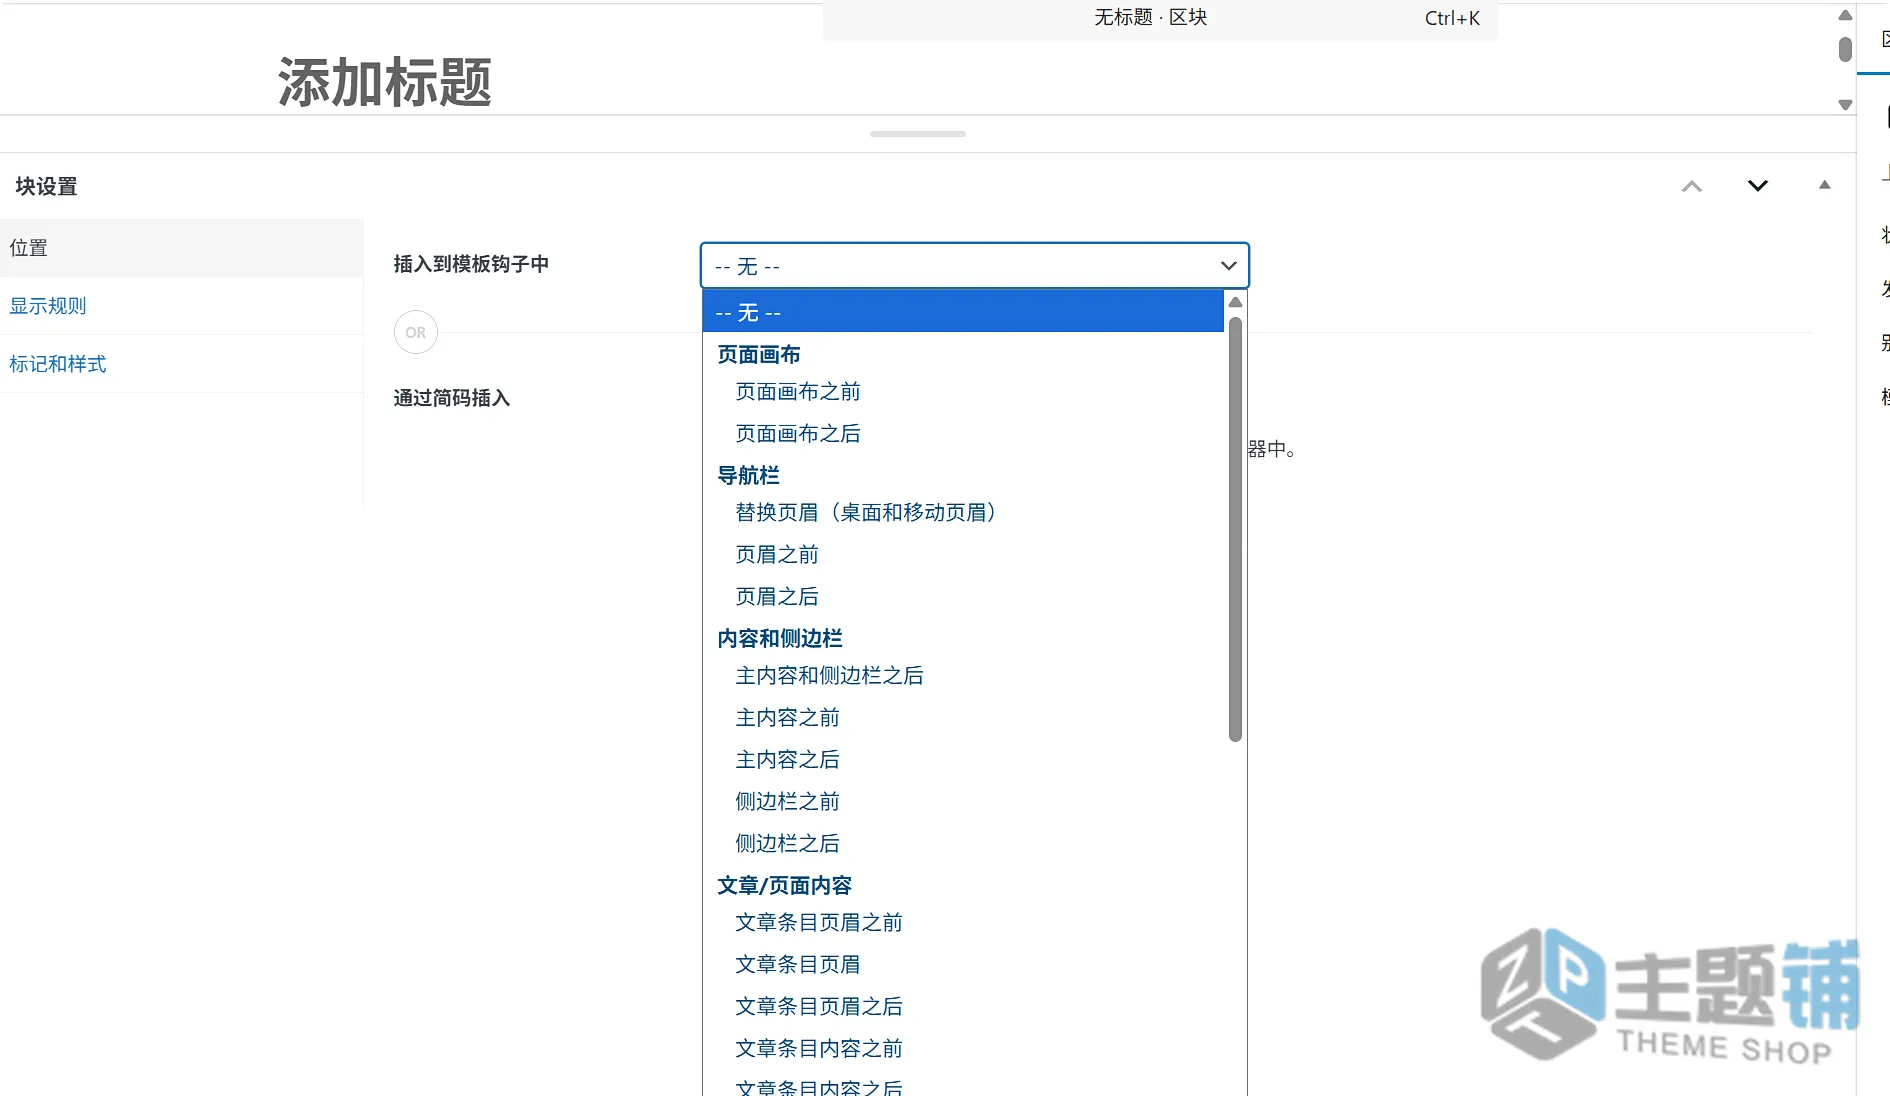
Task: Click the dropdown list scrollbar thumb
Action: pyautogui.click(x=1235, y=529)
